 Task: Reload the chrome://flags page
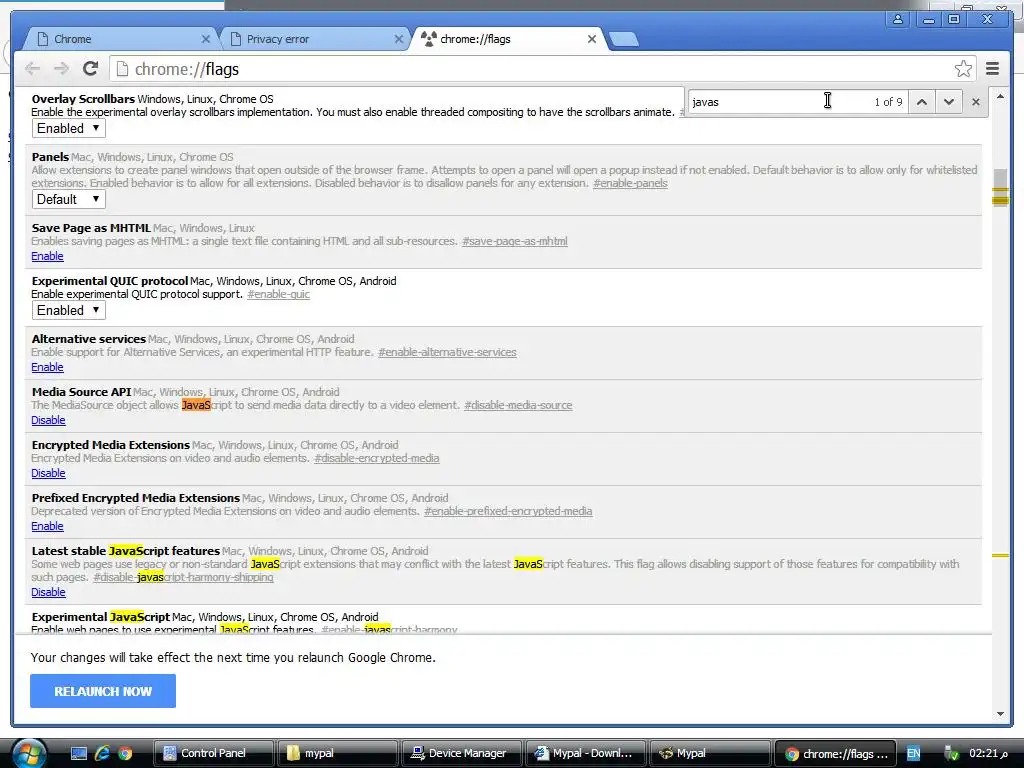click(x=91, y=69)
